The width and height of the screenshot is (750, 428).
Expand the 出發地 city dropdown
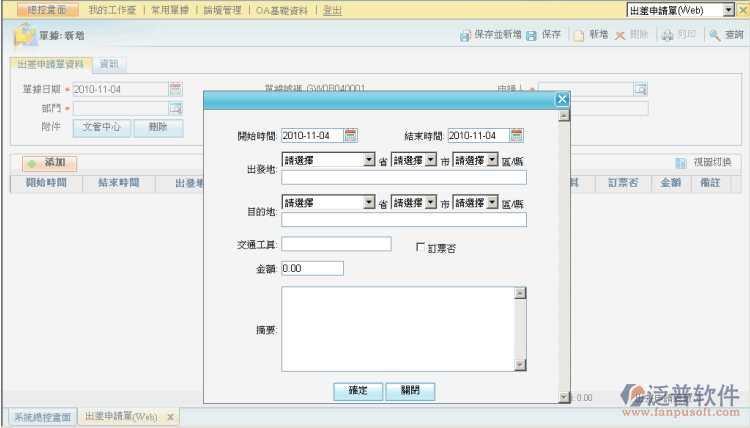click(x=430, y=160)
